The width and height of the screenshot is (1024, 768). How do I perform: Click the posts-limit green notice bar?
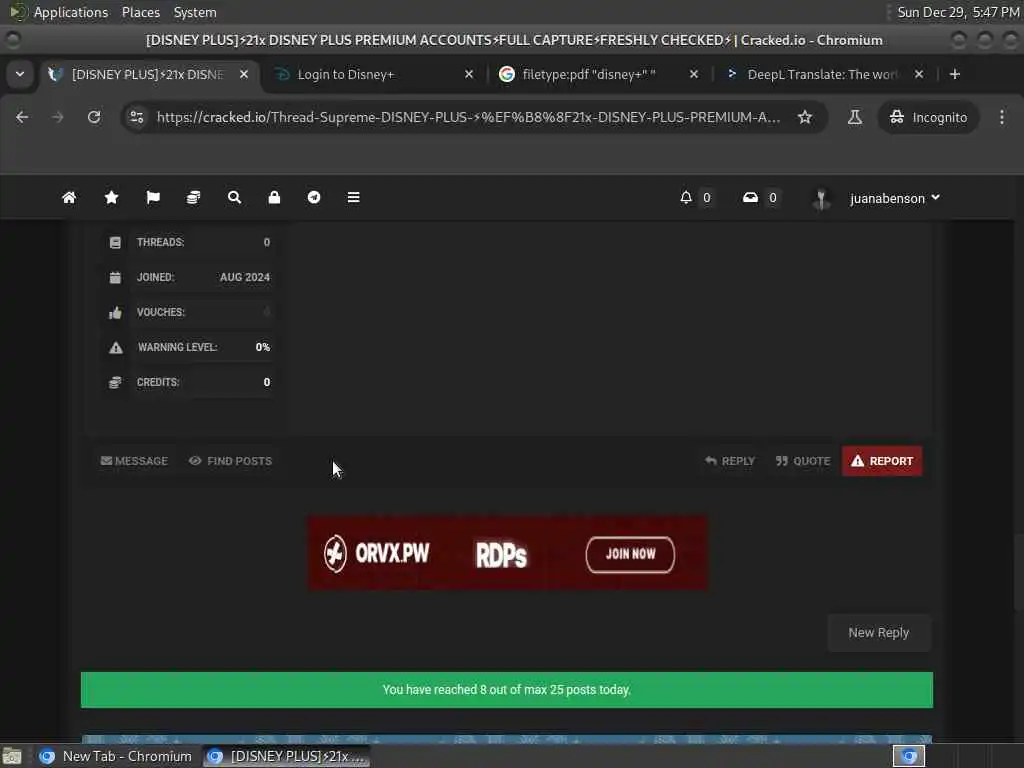point(507,690)
